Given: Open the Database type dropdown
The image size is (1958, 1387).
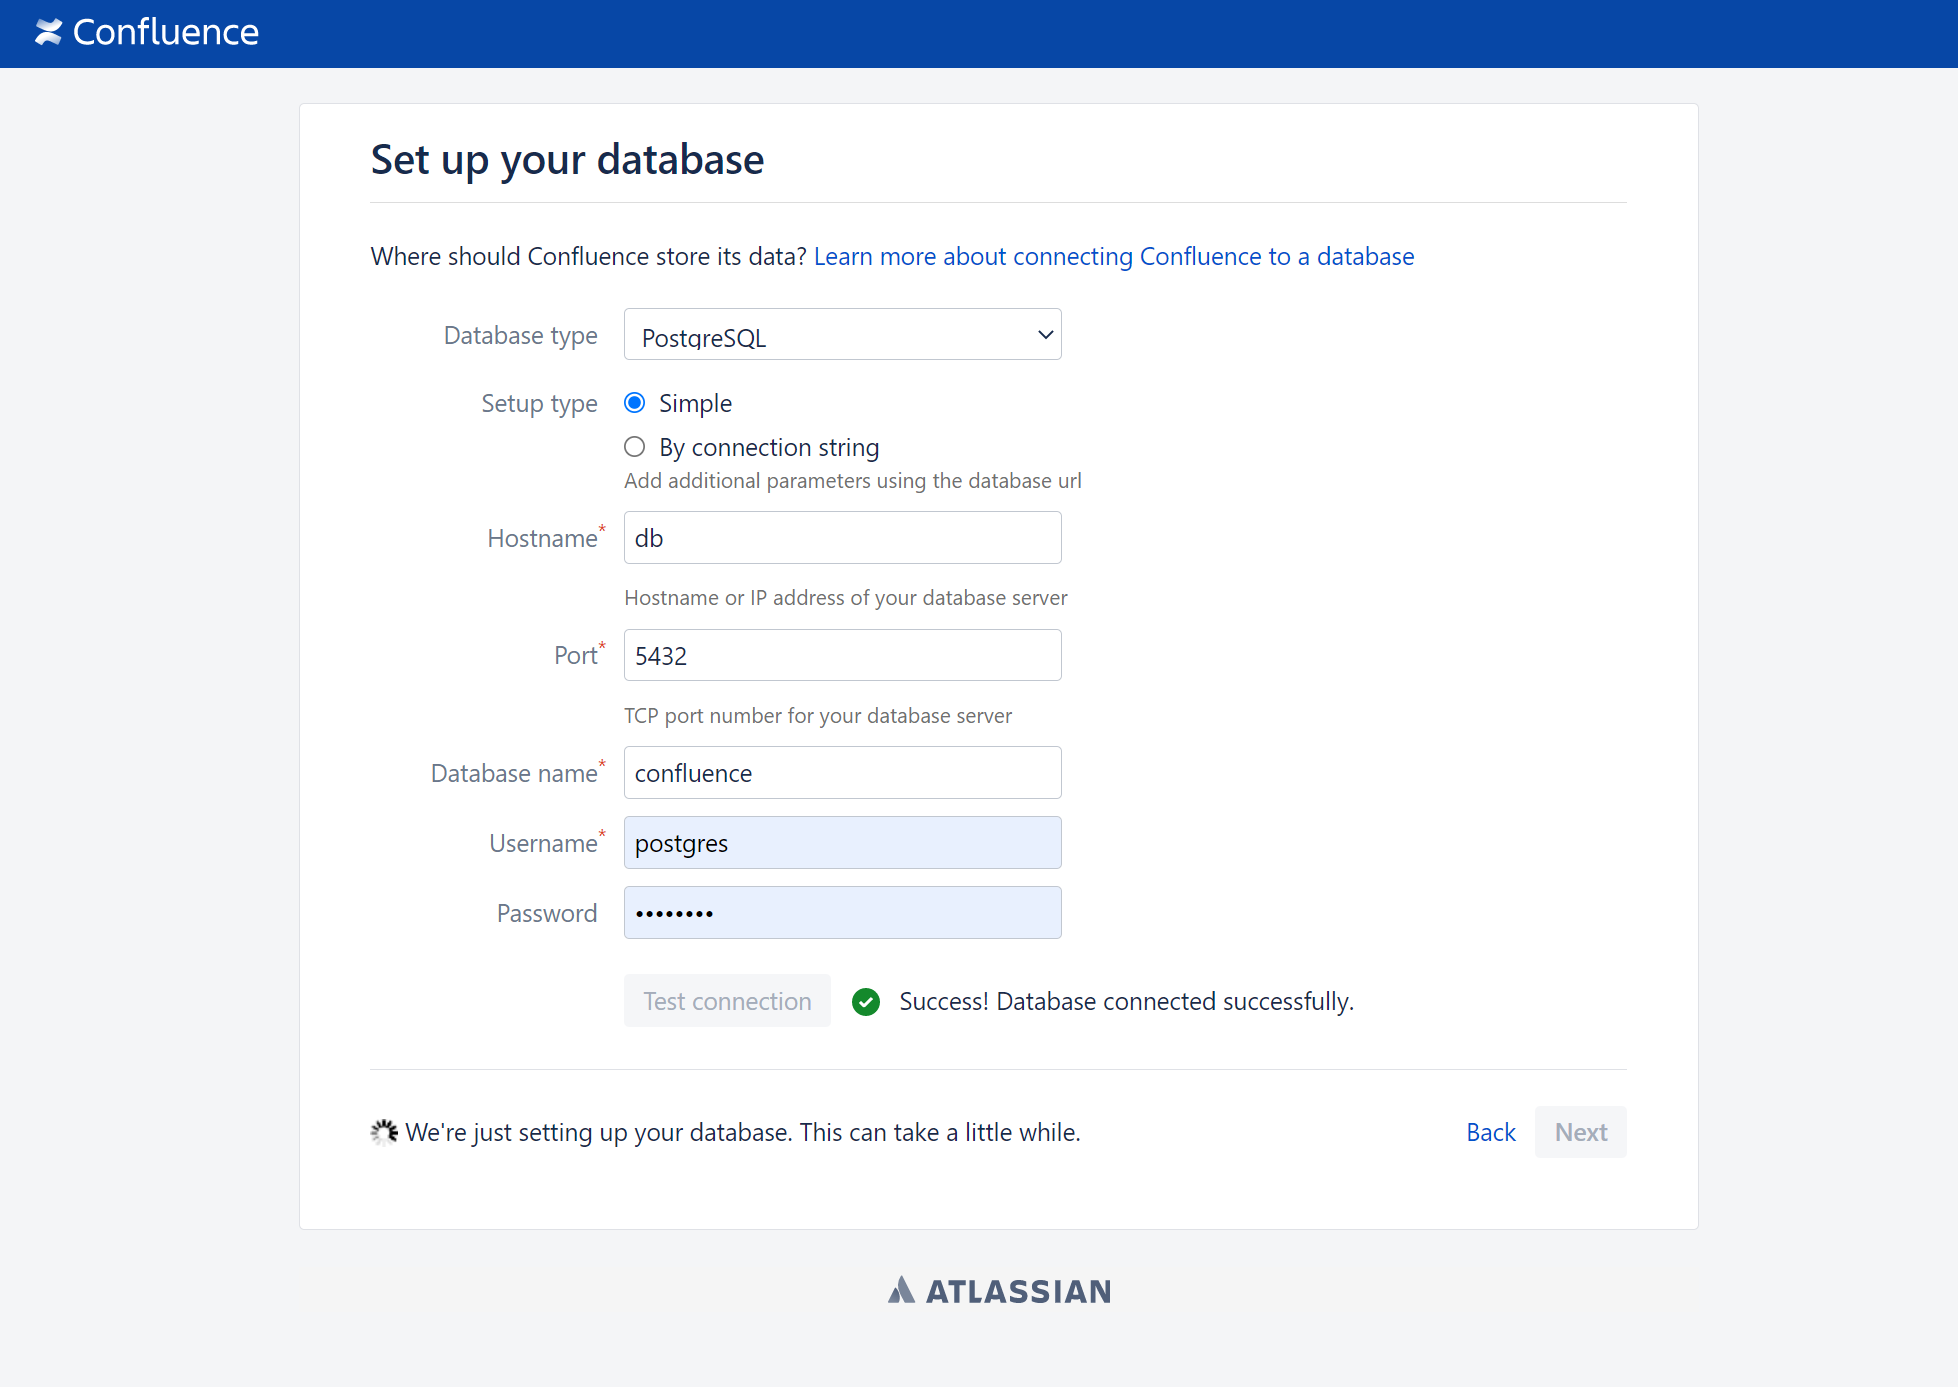Looking at the screenshot, I should [842, 335].
